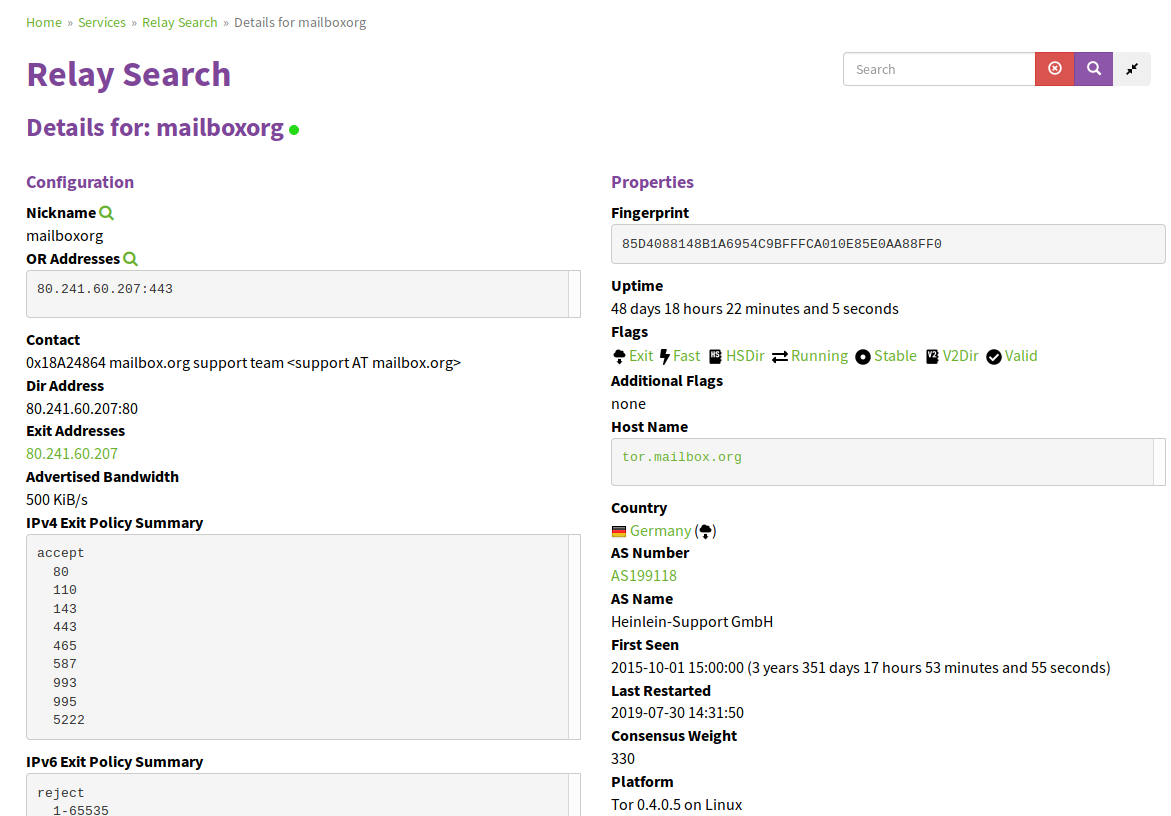Screen dimensions: 1171x816
Task: Click the tor.mailbox.org host name
Action: click(682, 457)
